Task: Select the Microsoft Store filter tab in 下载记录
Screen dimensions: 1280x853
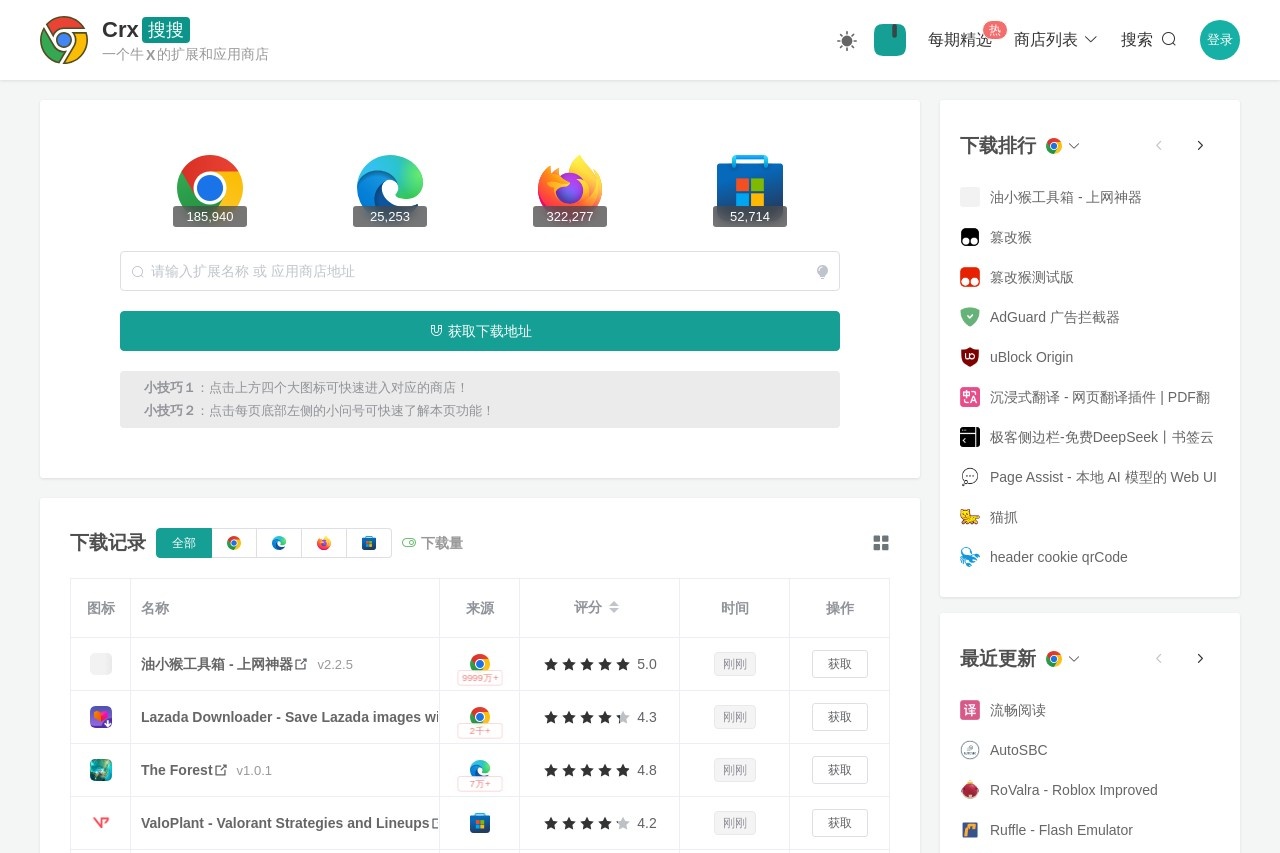Action: [369, 543]
